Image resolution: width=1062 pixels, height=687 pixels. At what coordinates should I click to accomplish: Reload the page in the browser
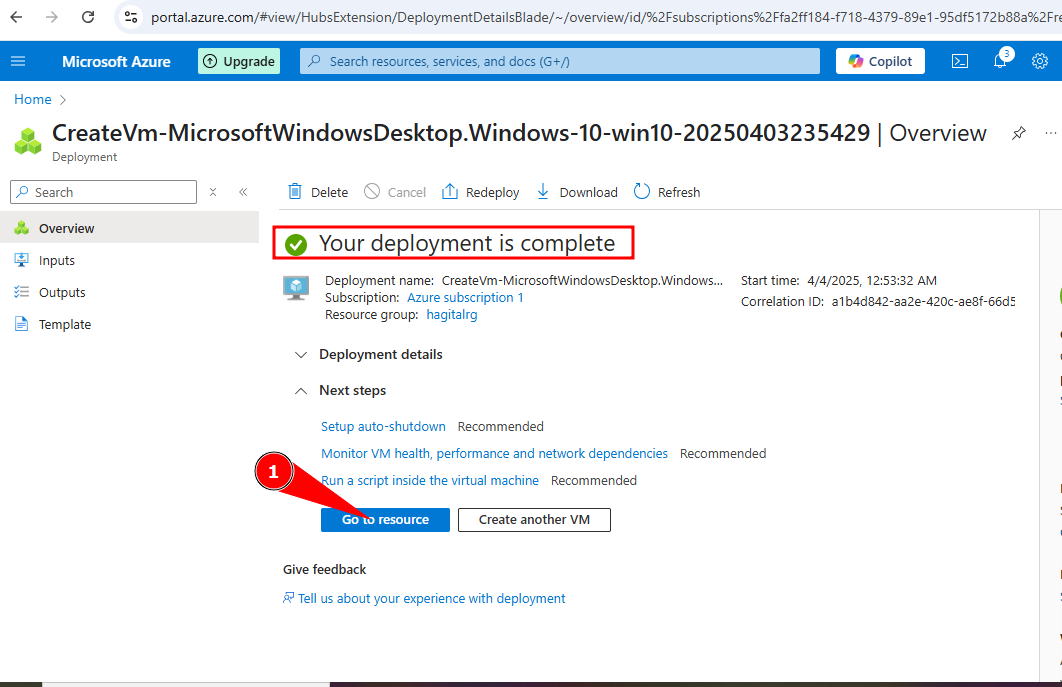pos(88,17)
